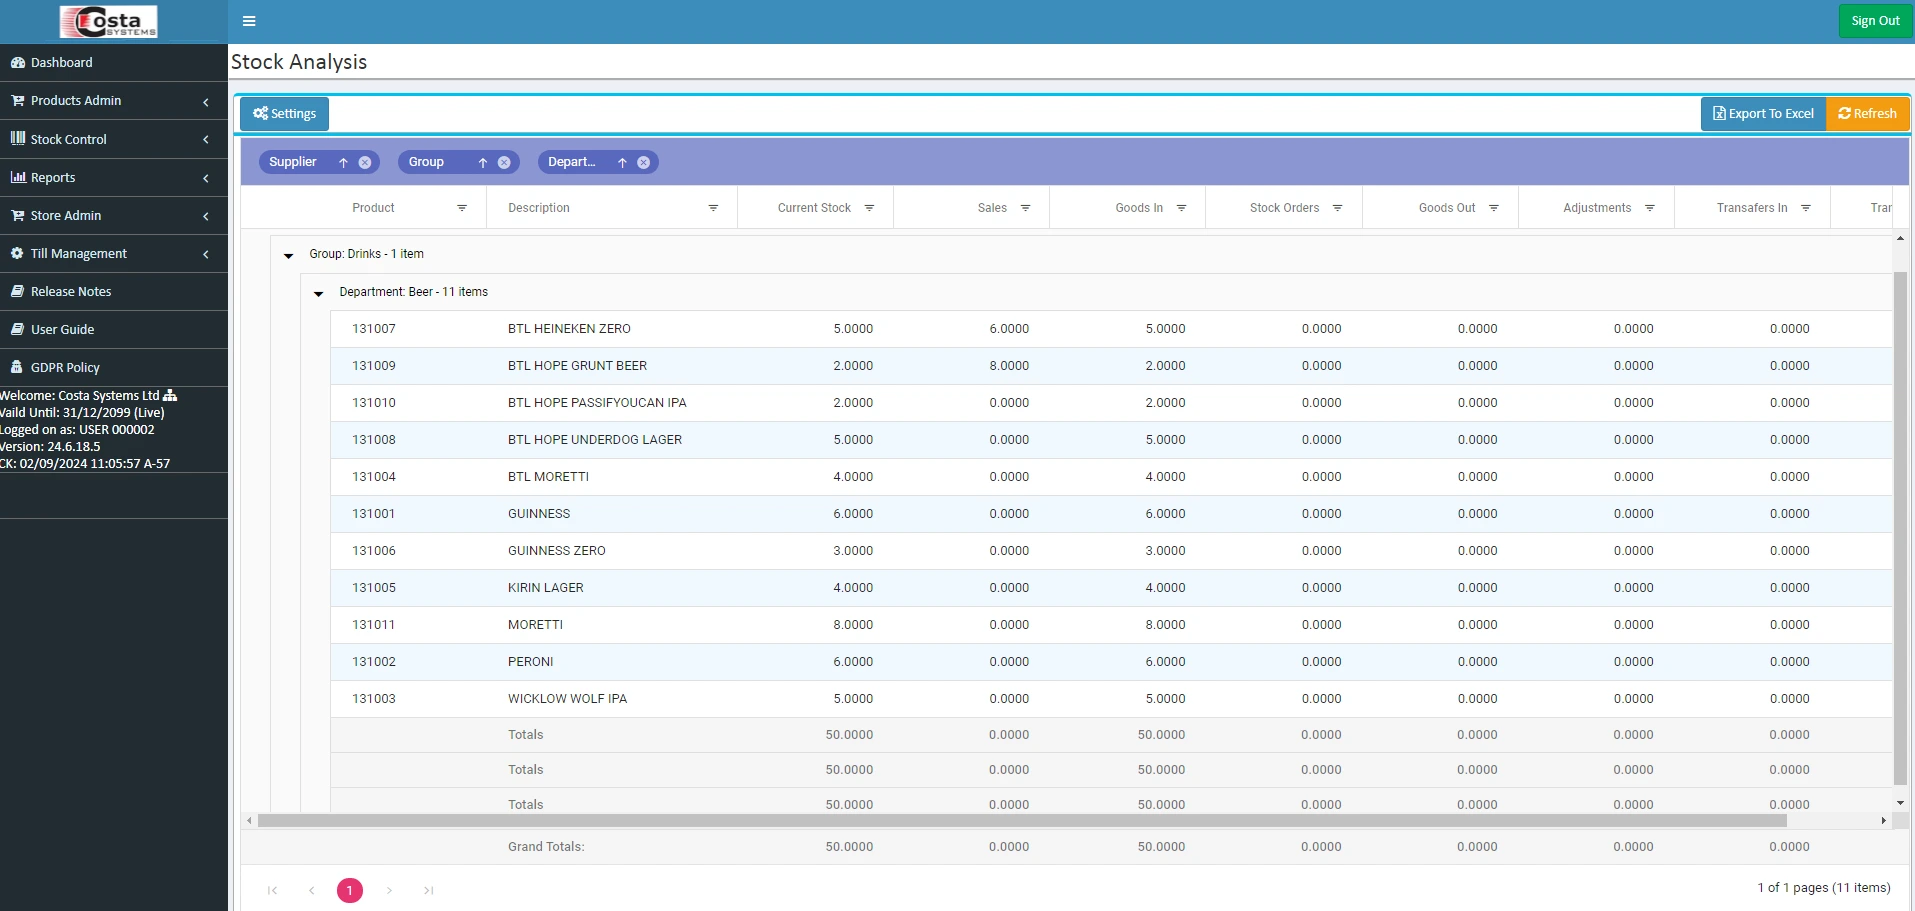Image resolution: width=1915 pixels, height=911 pixels.
Task: Open filter icon for Sales column
Action: [x=1025, y=208]
